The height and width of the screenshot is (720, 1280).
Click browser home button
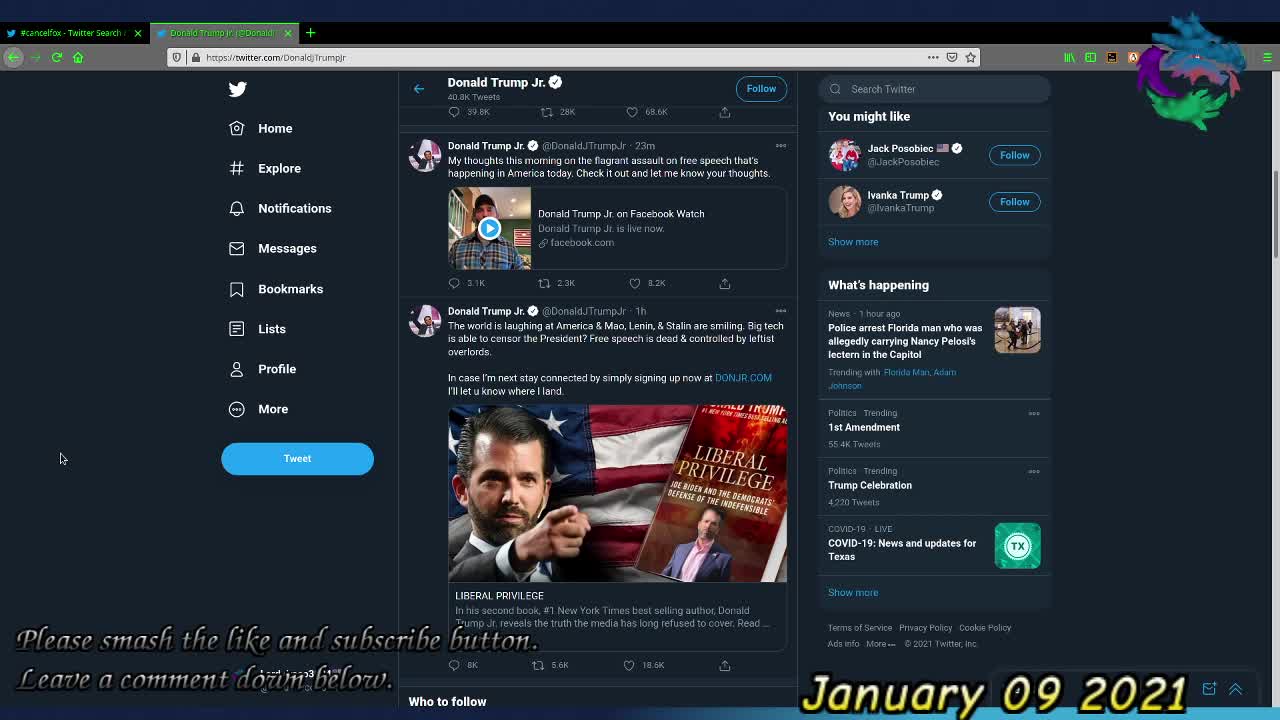pos(78,57)
